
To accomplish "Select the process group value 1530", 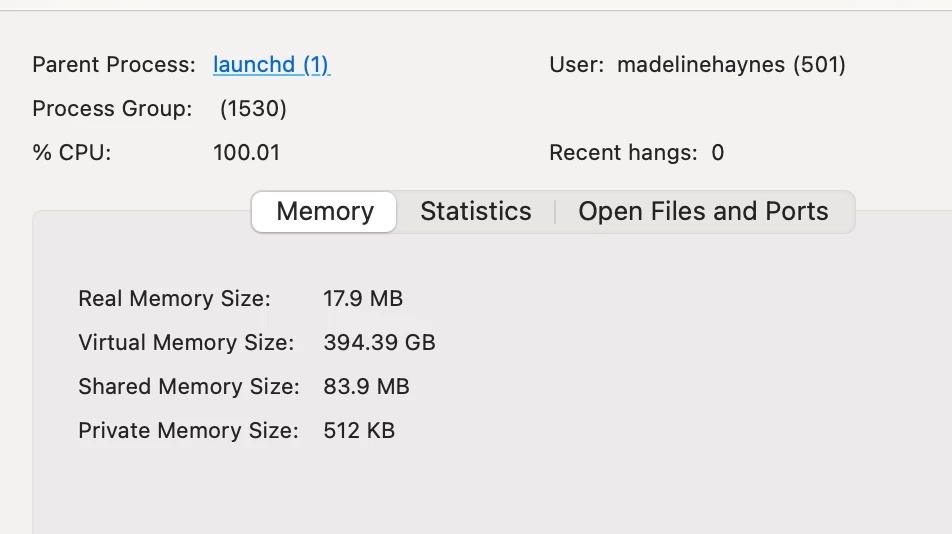I will point(253,109).
